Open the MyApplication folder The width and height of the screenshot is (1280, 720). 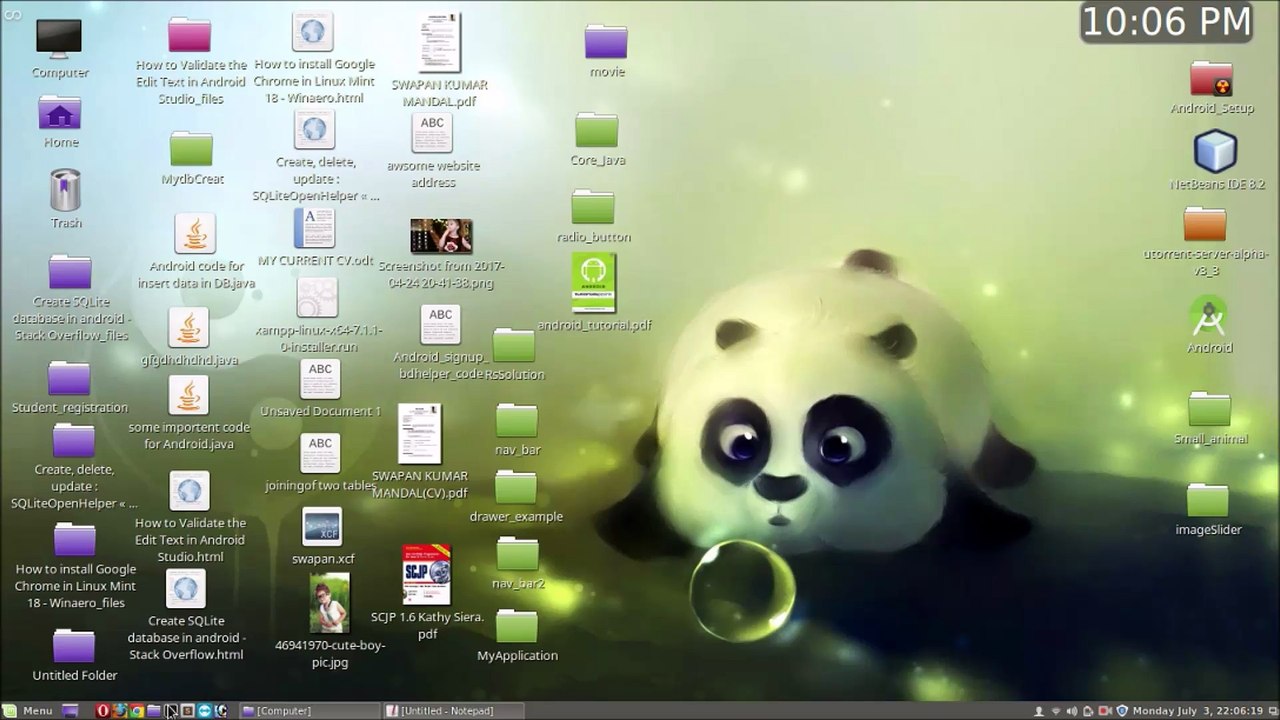point(517,626)
